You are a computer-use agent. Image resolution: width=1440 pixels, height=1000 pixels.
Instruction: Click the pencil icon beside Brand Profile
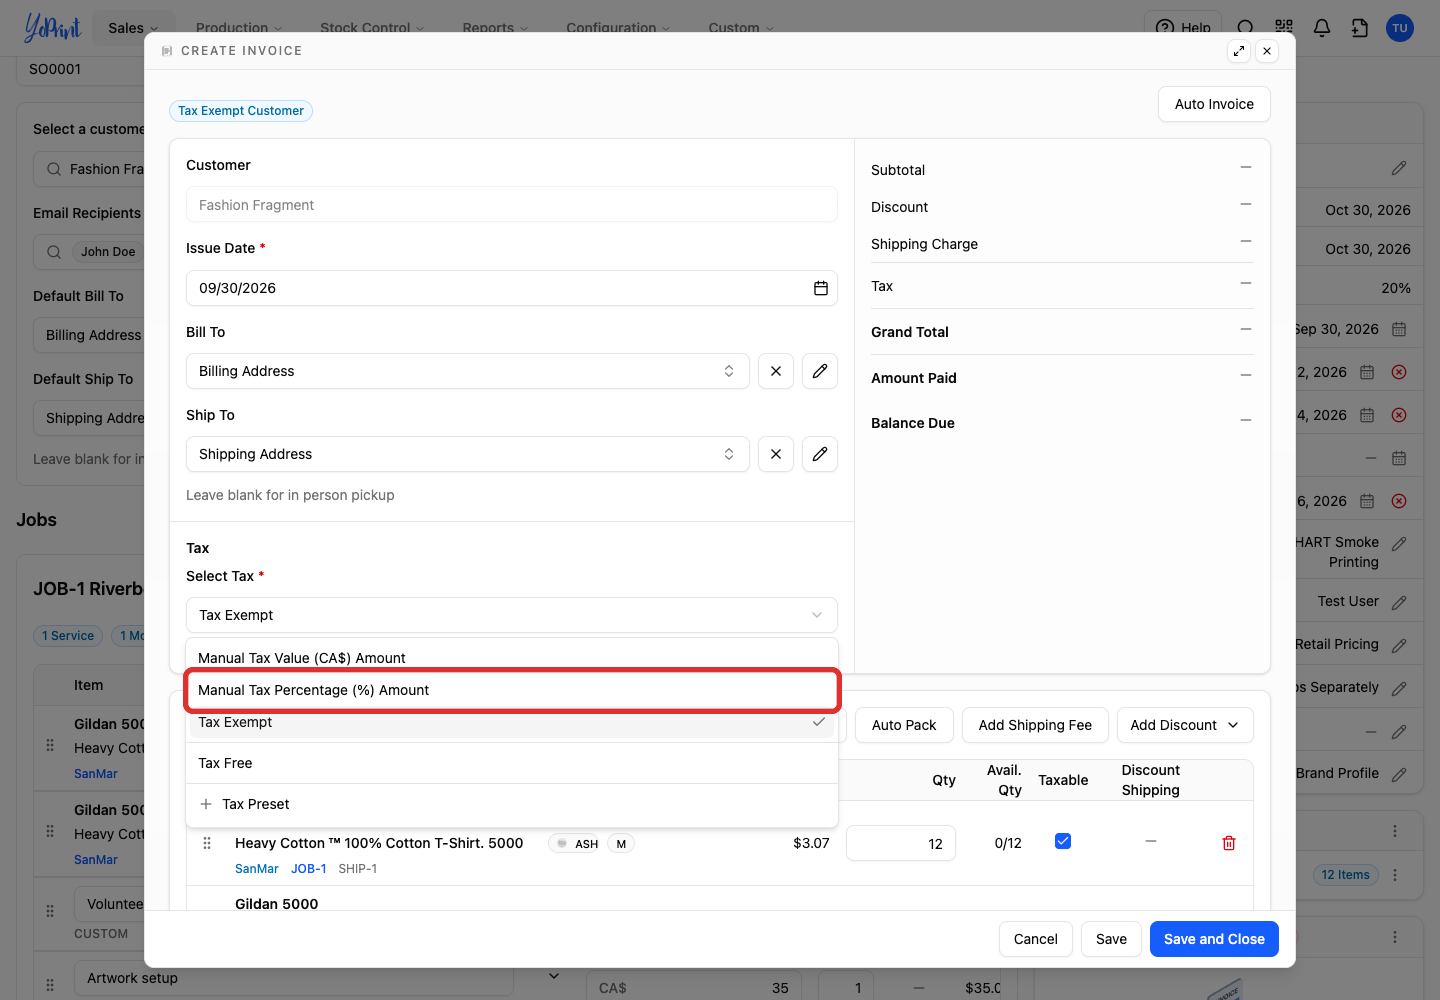[x=1399, y=774]
